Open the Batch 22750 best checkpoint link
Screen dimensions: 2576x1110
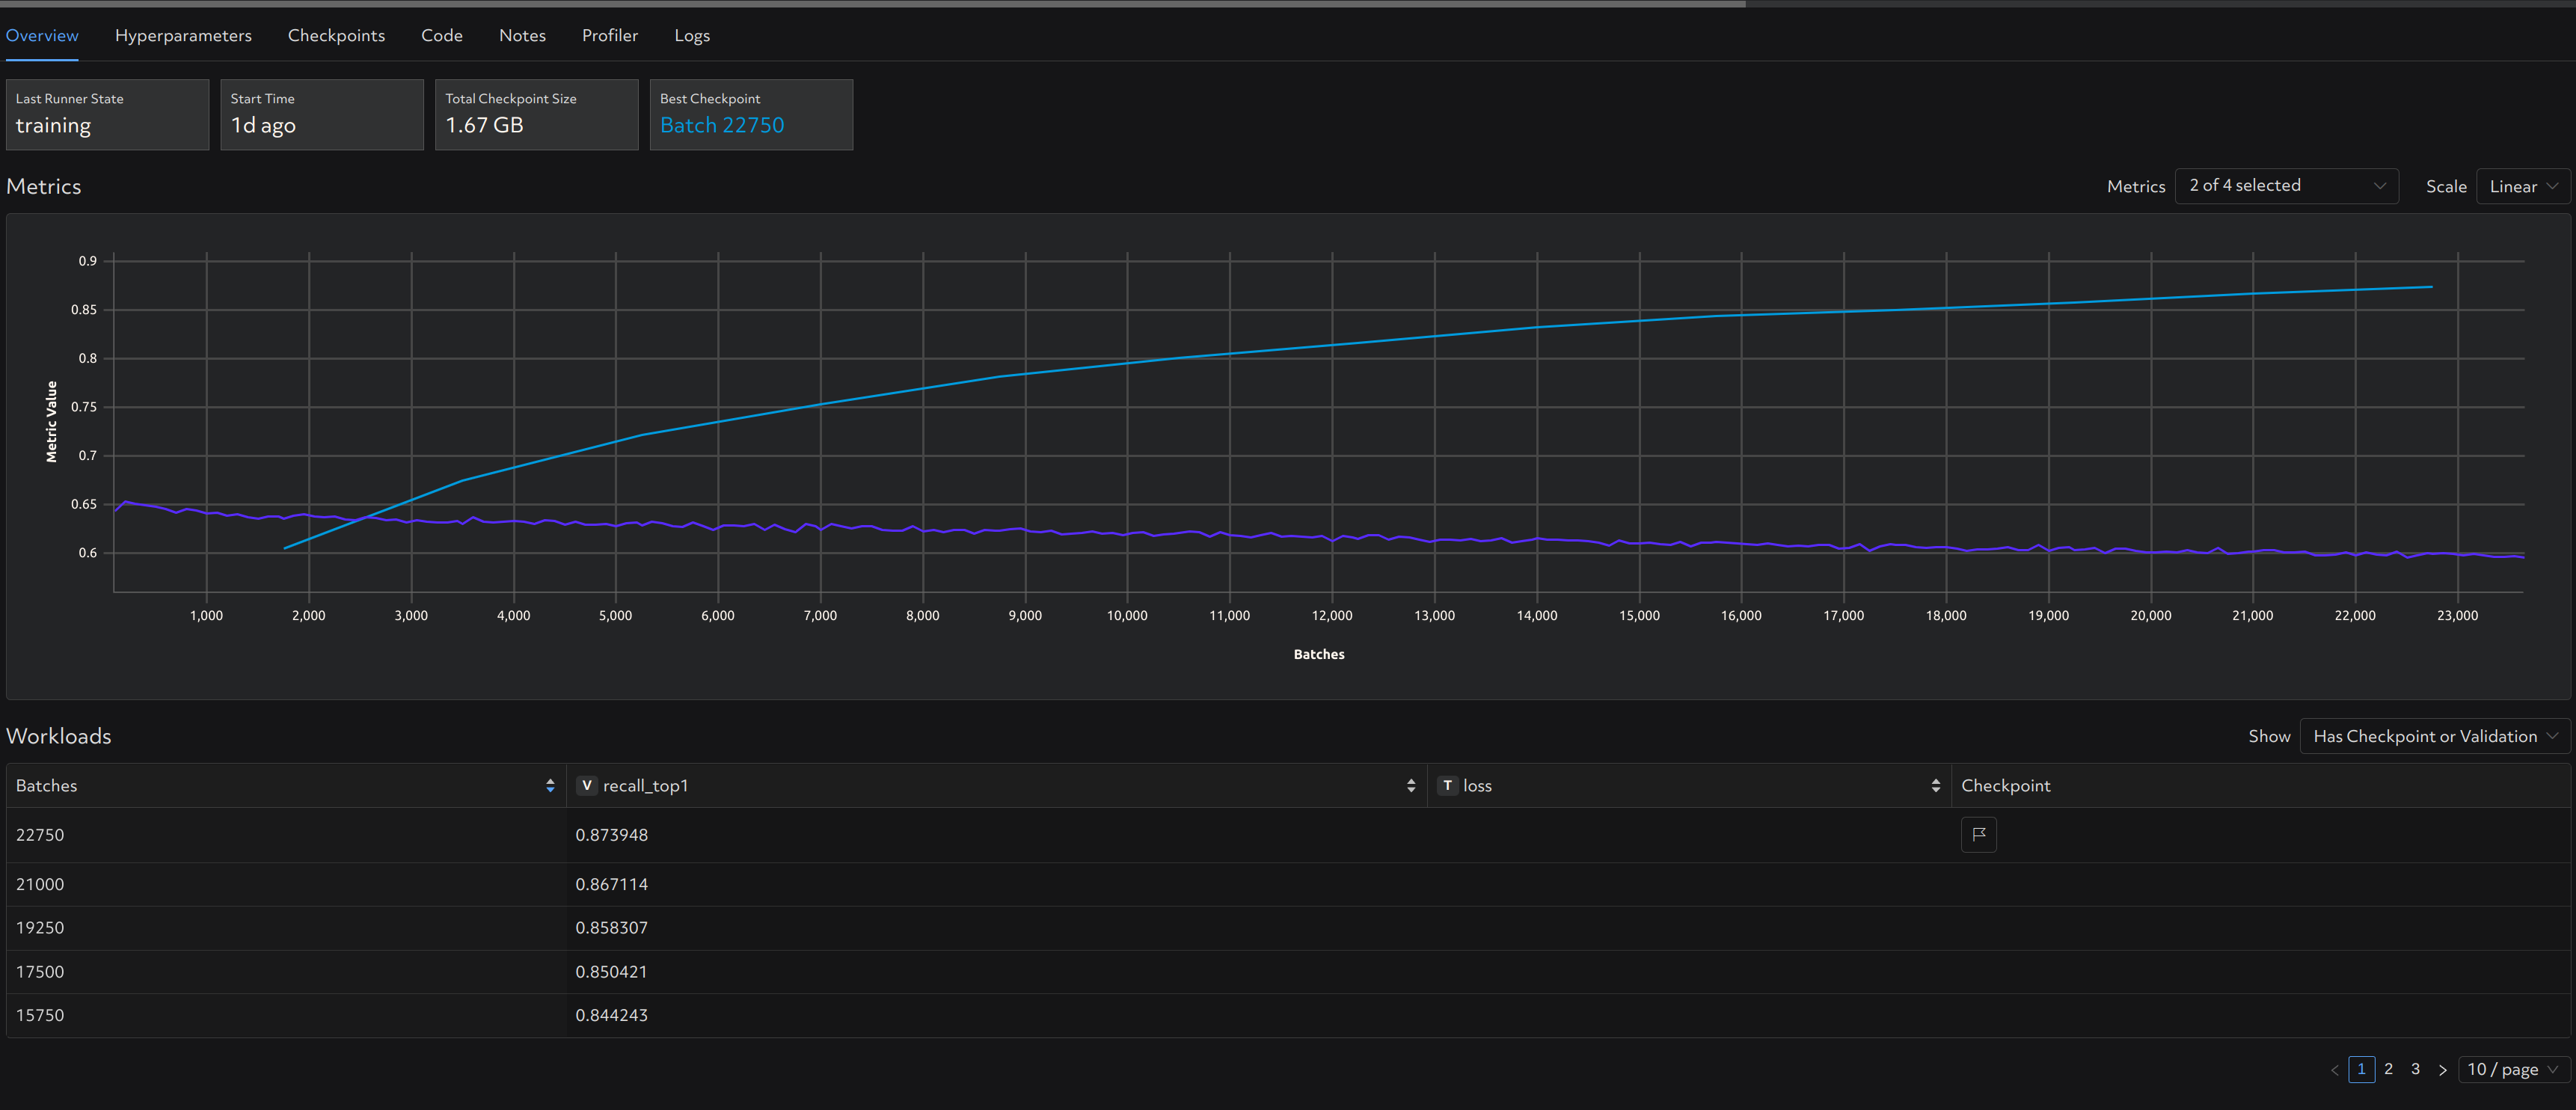(722, 125)
